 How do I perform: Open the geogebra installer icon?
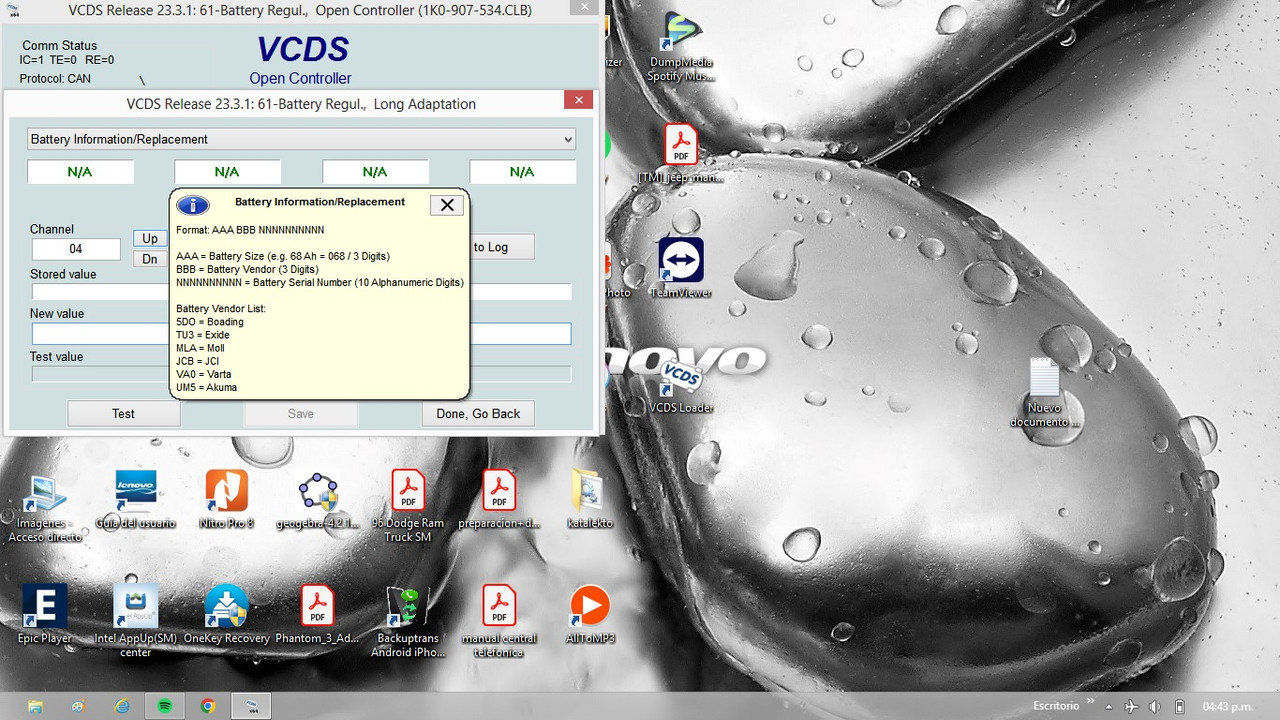pyautogui.click(x=318, y=500)
